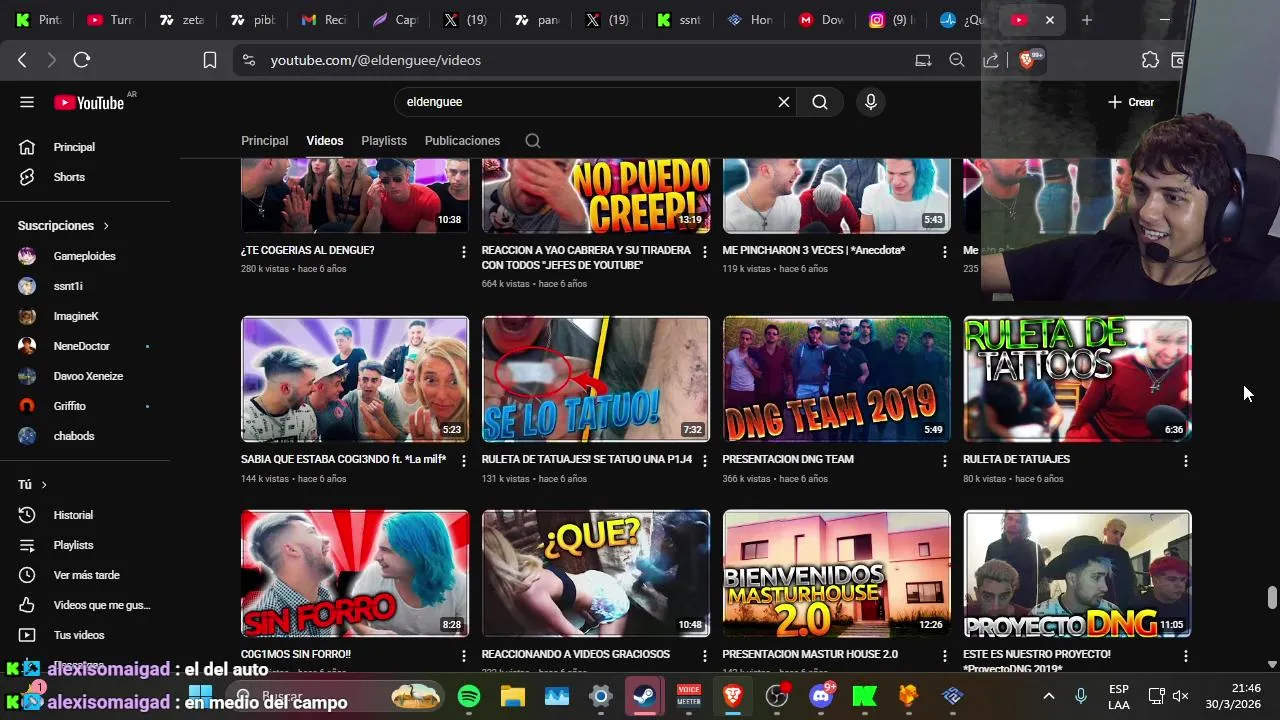Open options for ¿TE COGERIAS AL DENGUE? video
1280x720 pixels.
tap(463, 252)
